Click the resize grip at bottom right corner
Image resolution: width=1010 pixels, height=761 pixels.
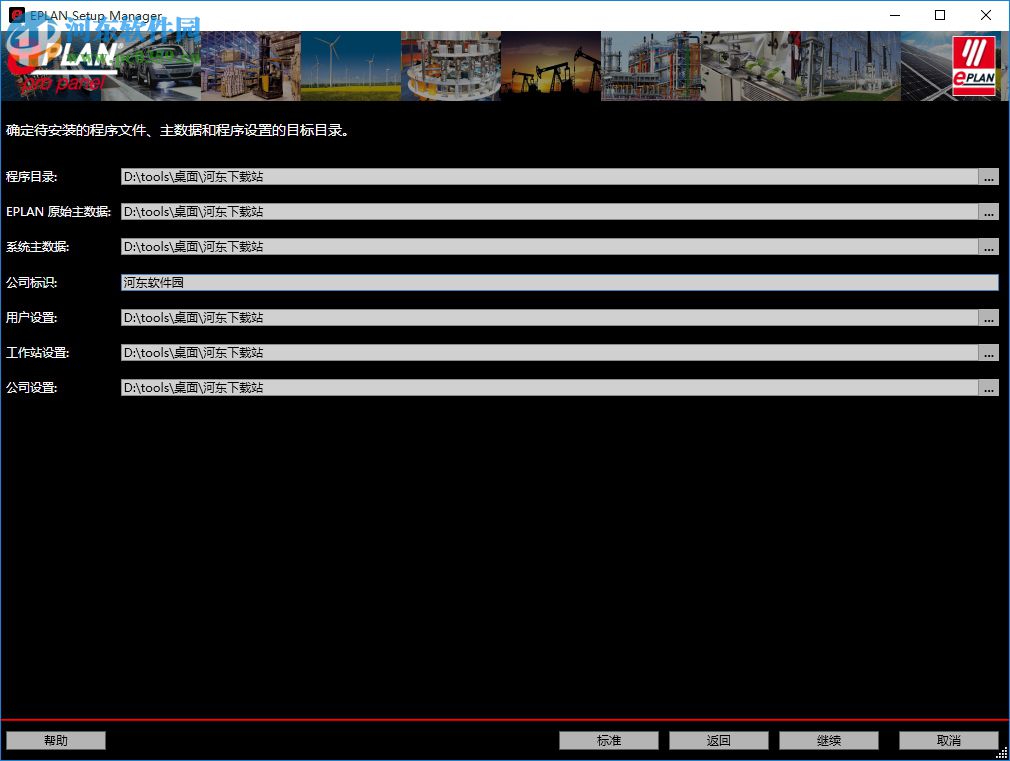click(1004, 755)
